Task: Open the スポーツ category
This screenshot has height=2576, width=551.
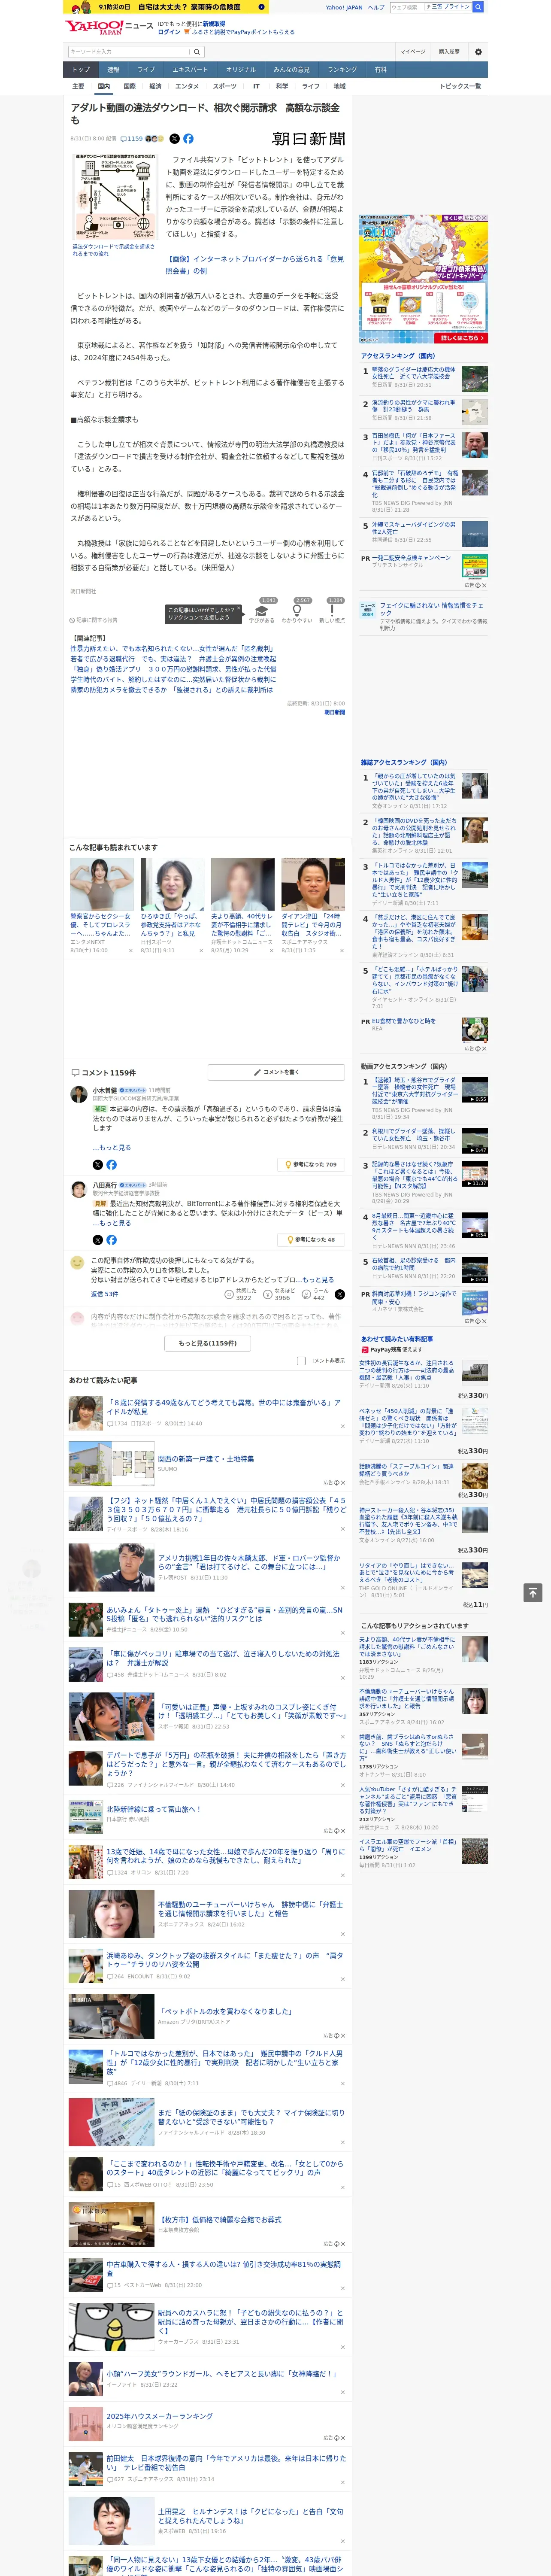Action: tap(225, 86)
